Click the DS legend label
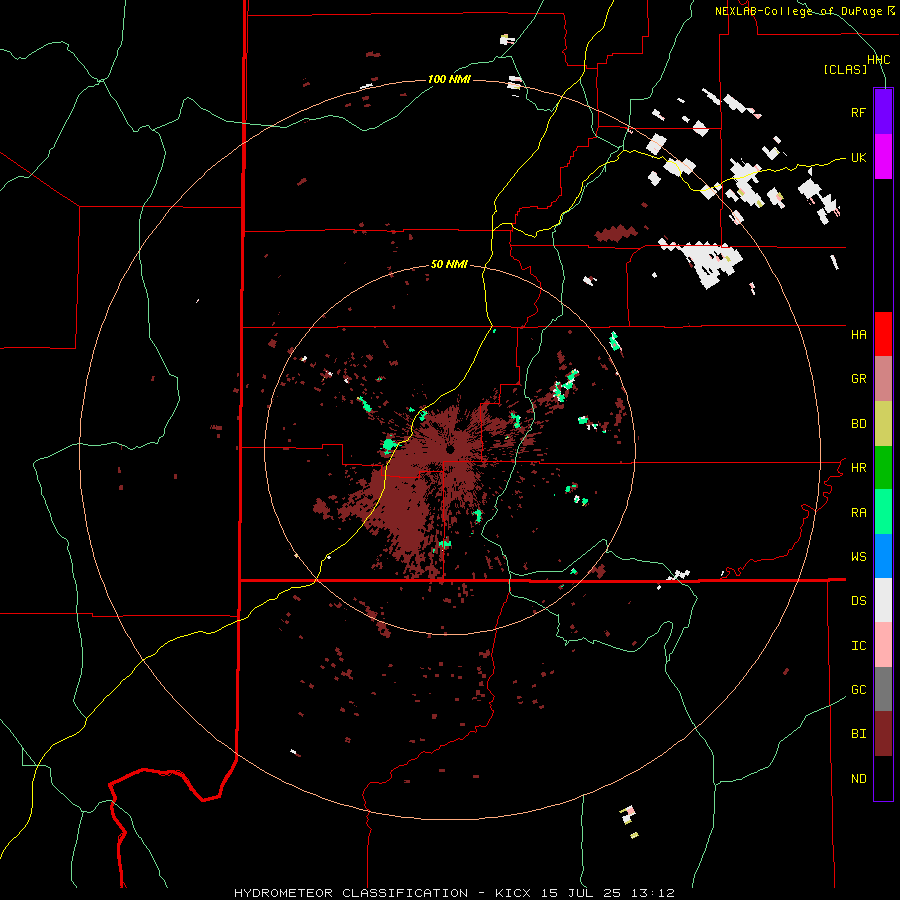 (858, 601)
